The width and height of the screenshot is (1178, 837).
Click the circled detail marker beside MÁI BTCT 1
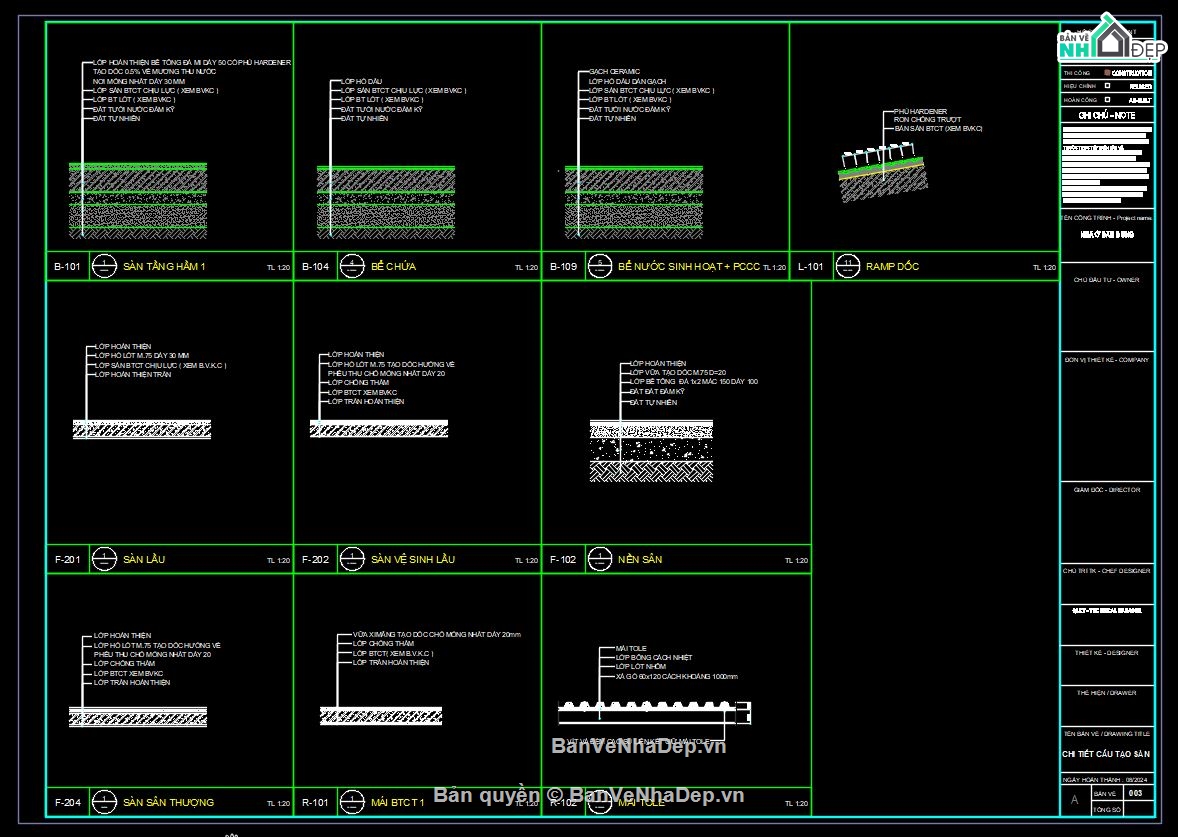(x=352, y=801)
